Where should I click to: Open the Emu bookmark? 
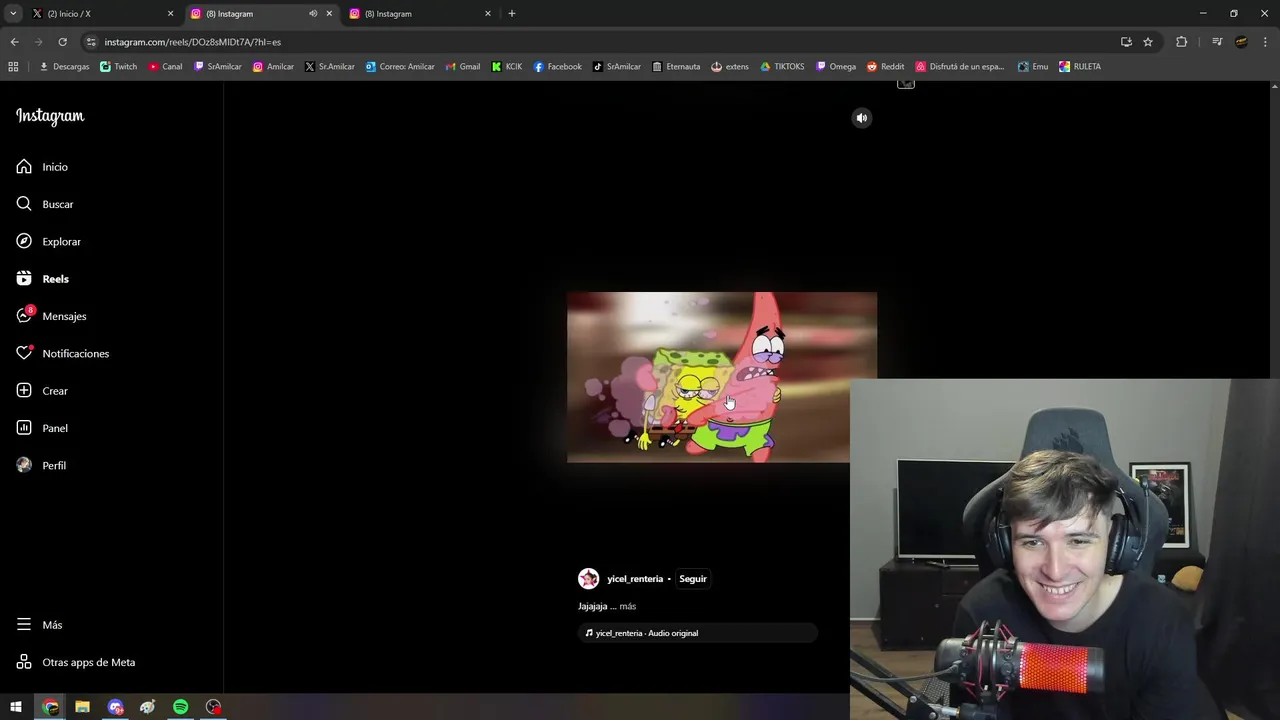pyautogui.click(x=1033, y=67)
